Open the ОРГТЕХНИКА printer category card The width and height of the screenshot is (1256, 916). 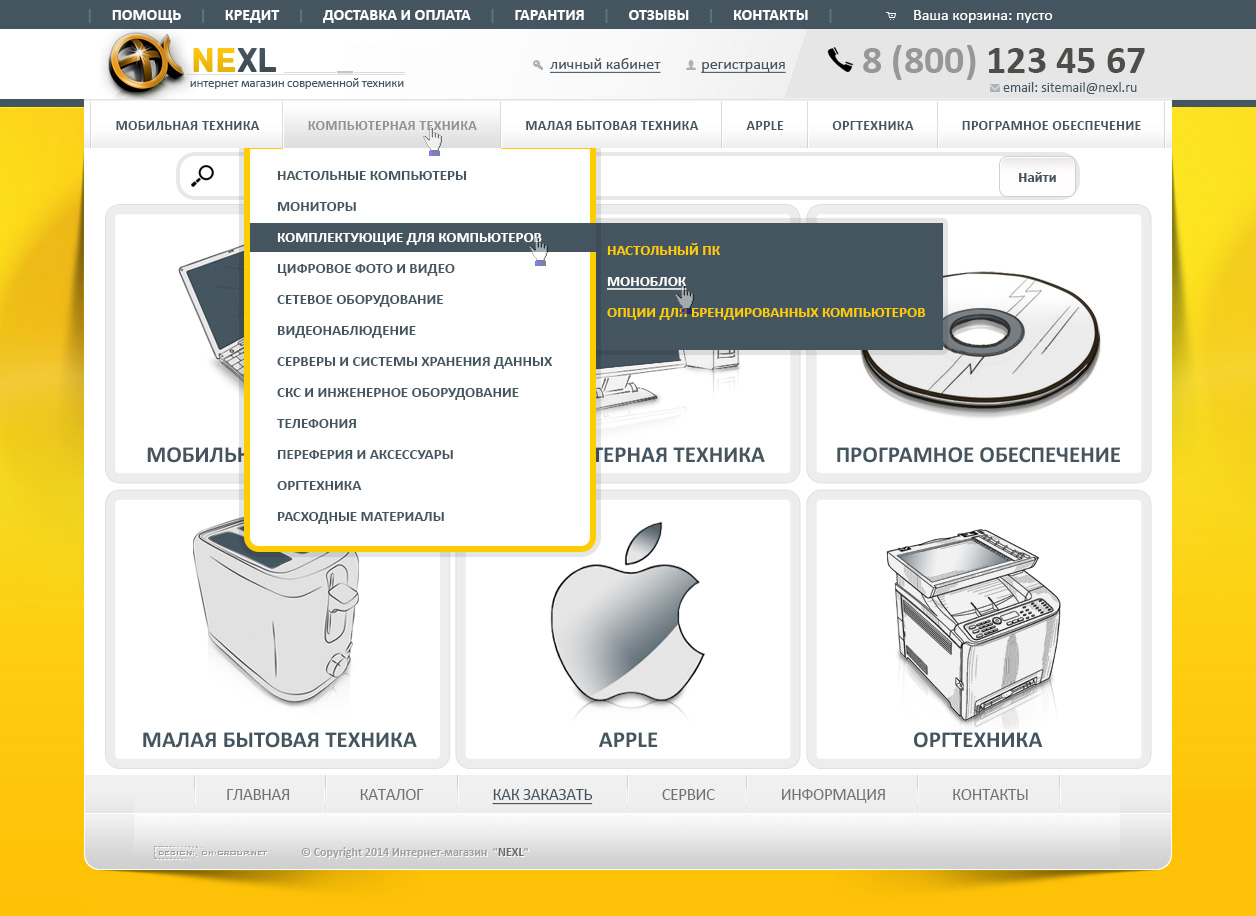tap(978, 628)
